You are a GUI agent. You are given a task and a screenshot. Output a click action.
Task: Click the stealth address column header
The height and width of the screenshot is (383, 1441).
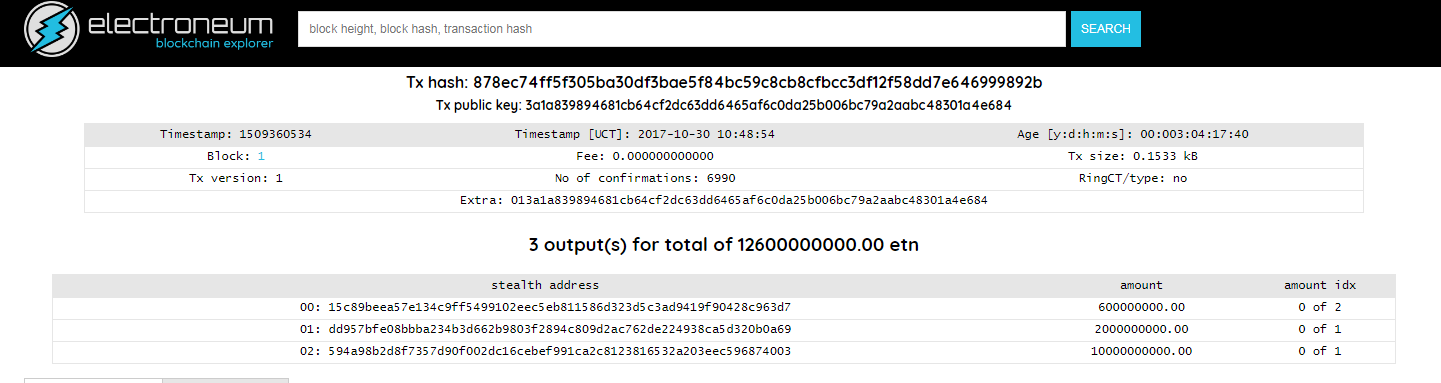coord(545,285)
